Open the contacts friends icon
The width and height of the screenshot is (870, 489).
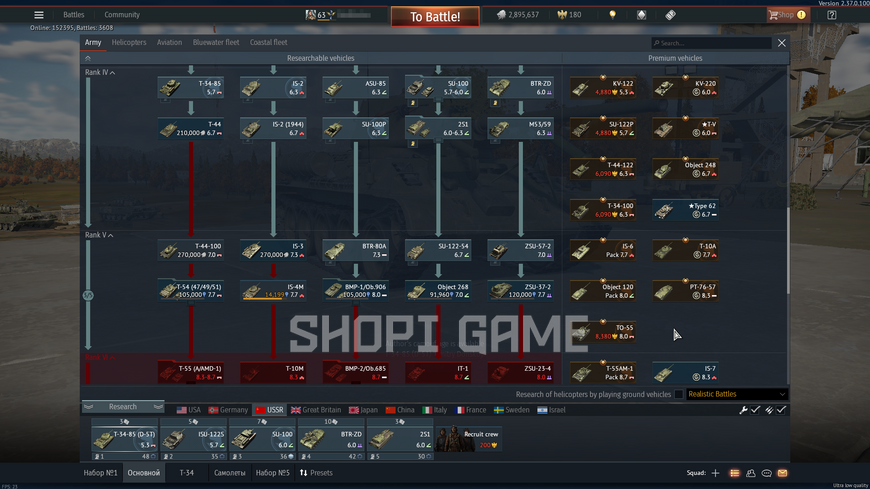[x=751, y=473]
